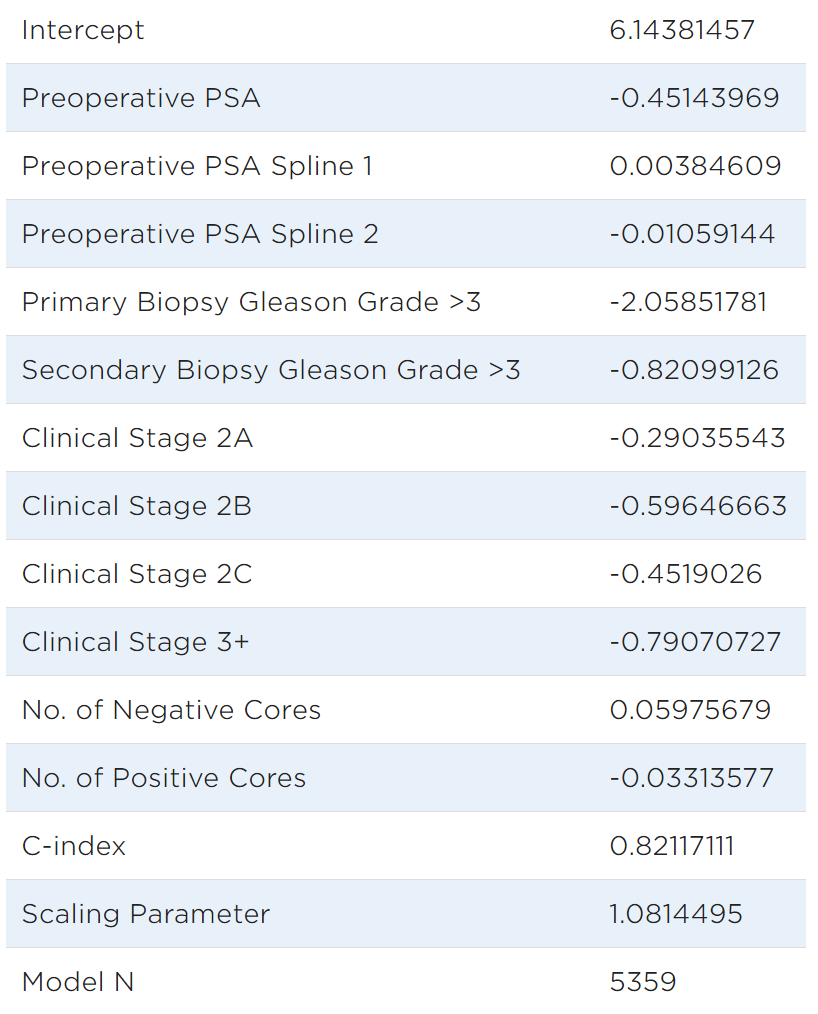Select the Model N value 5359
Screen dimensions: 818x1014
click(643, 982)
